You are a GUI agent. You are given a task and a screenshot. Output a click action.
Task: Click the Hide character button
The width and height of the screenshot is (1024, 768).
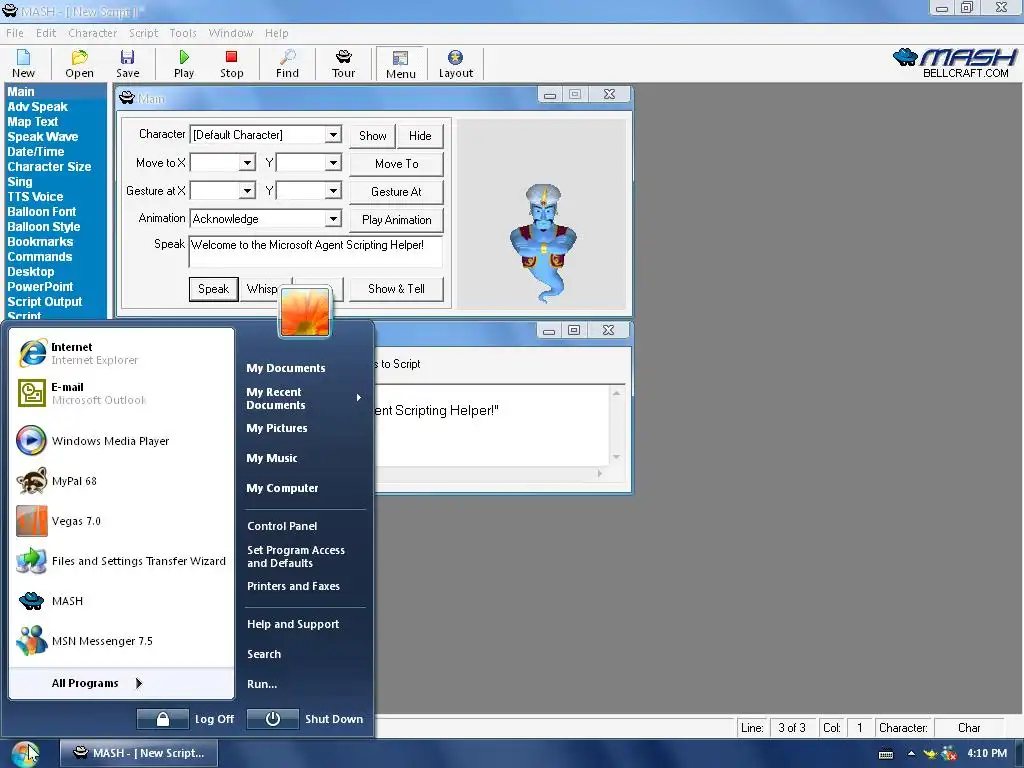coord(420,136)
